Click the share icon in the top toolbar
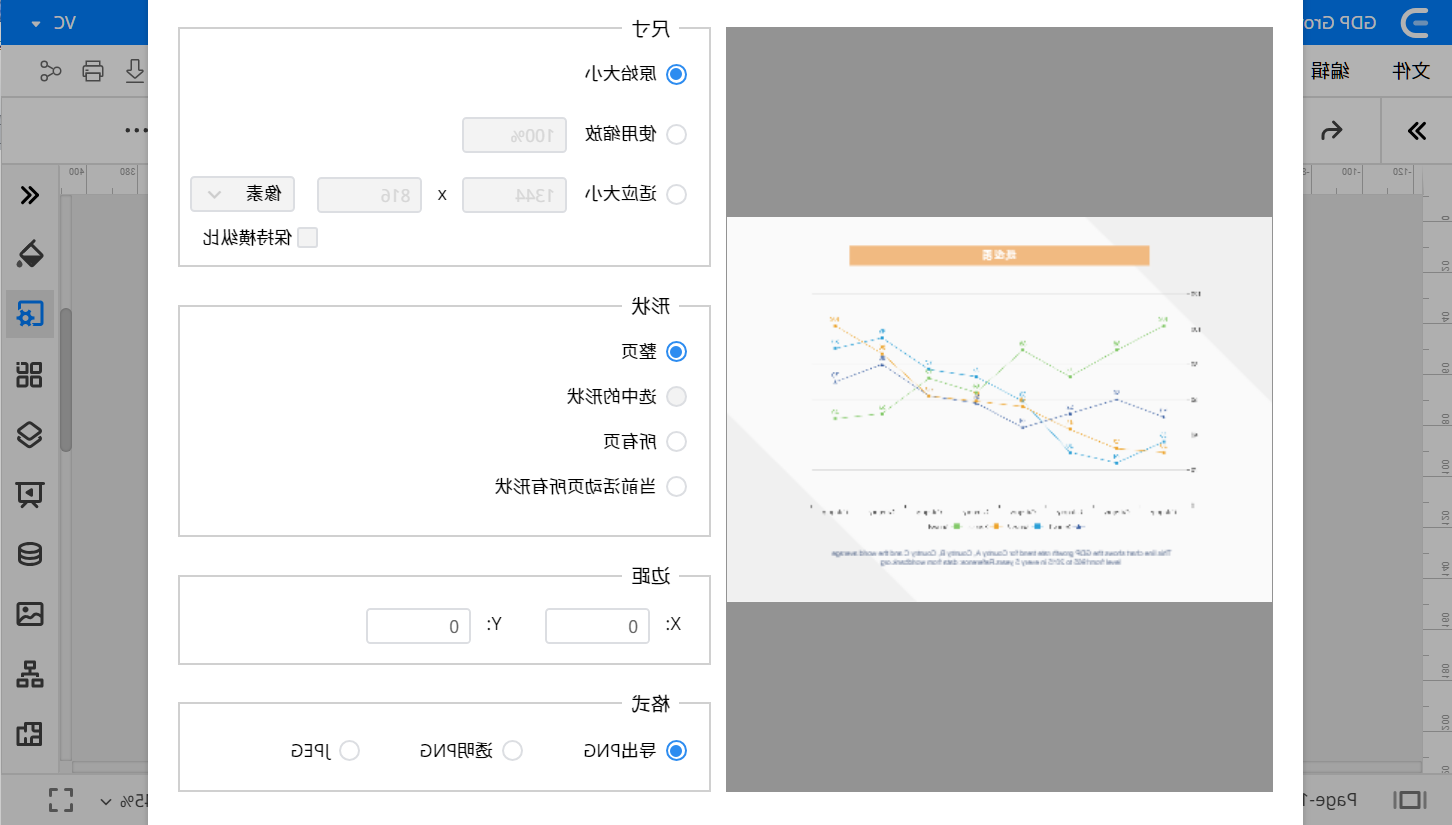This screenshot has height=825, width=1452. [50, 70]
